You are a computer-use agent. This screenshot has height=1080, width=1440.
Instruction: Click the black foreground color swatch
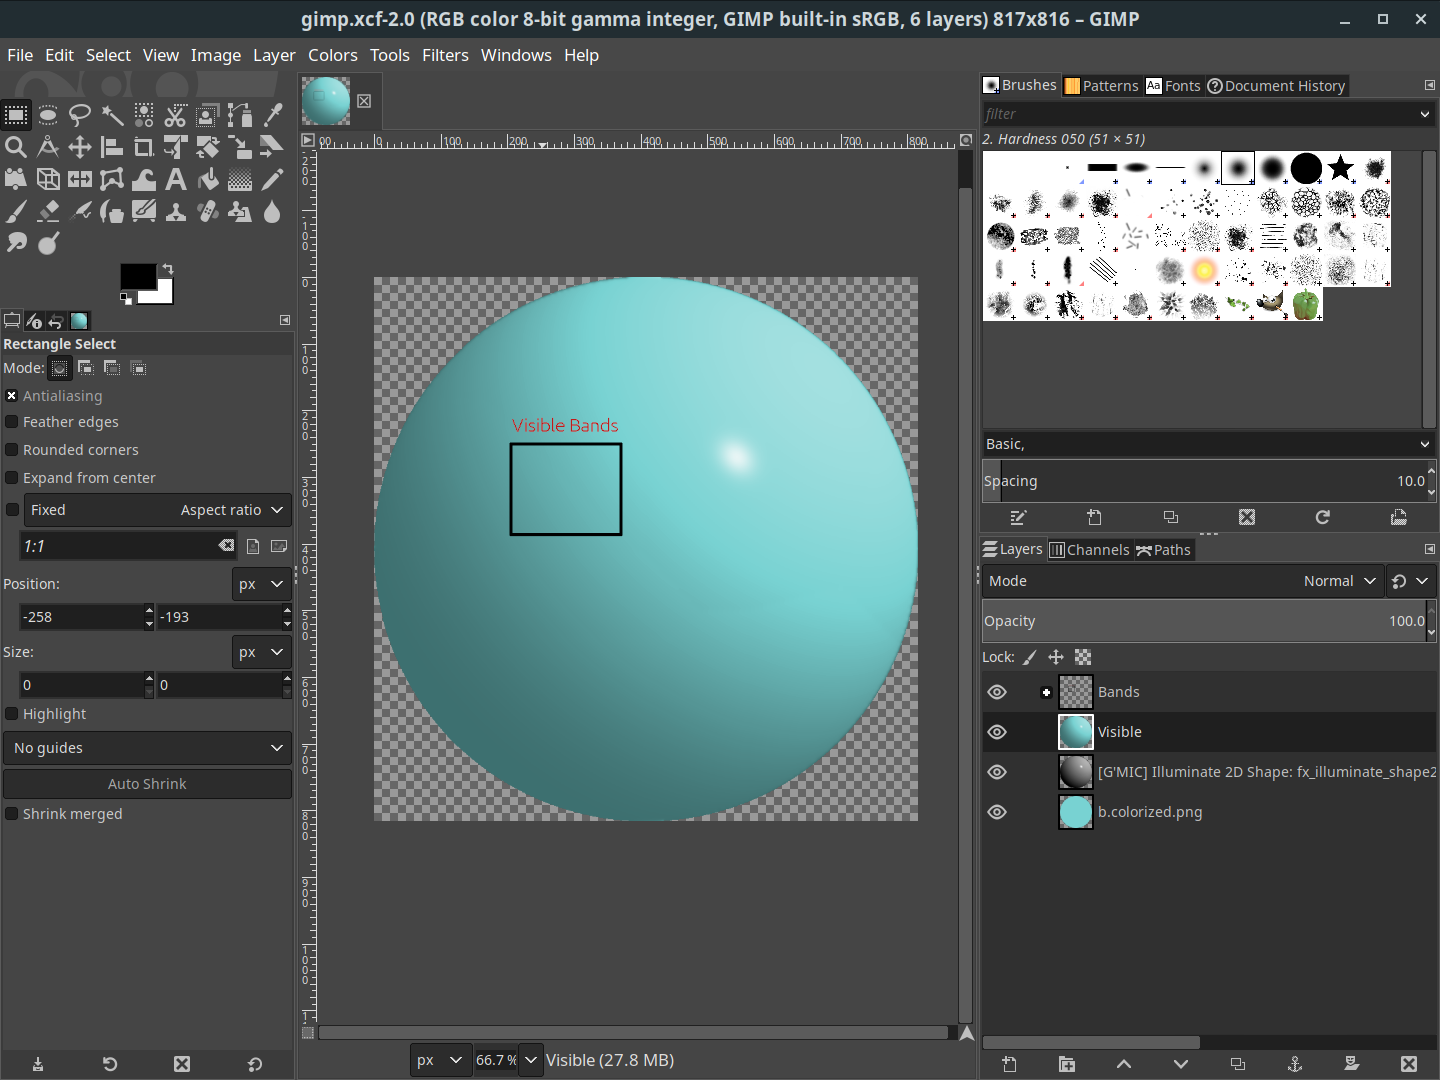coord(137,277)
